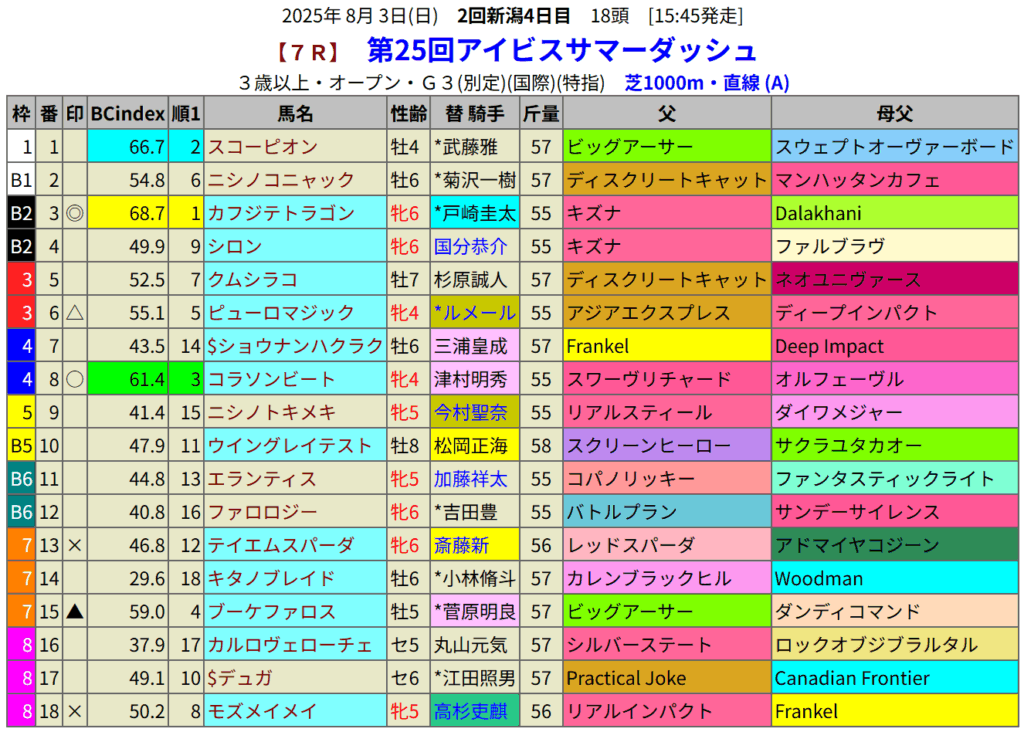Click the sire cell Practical Joke
This screenshot has height=732, width=1024.
coord(626,678)
